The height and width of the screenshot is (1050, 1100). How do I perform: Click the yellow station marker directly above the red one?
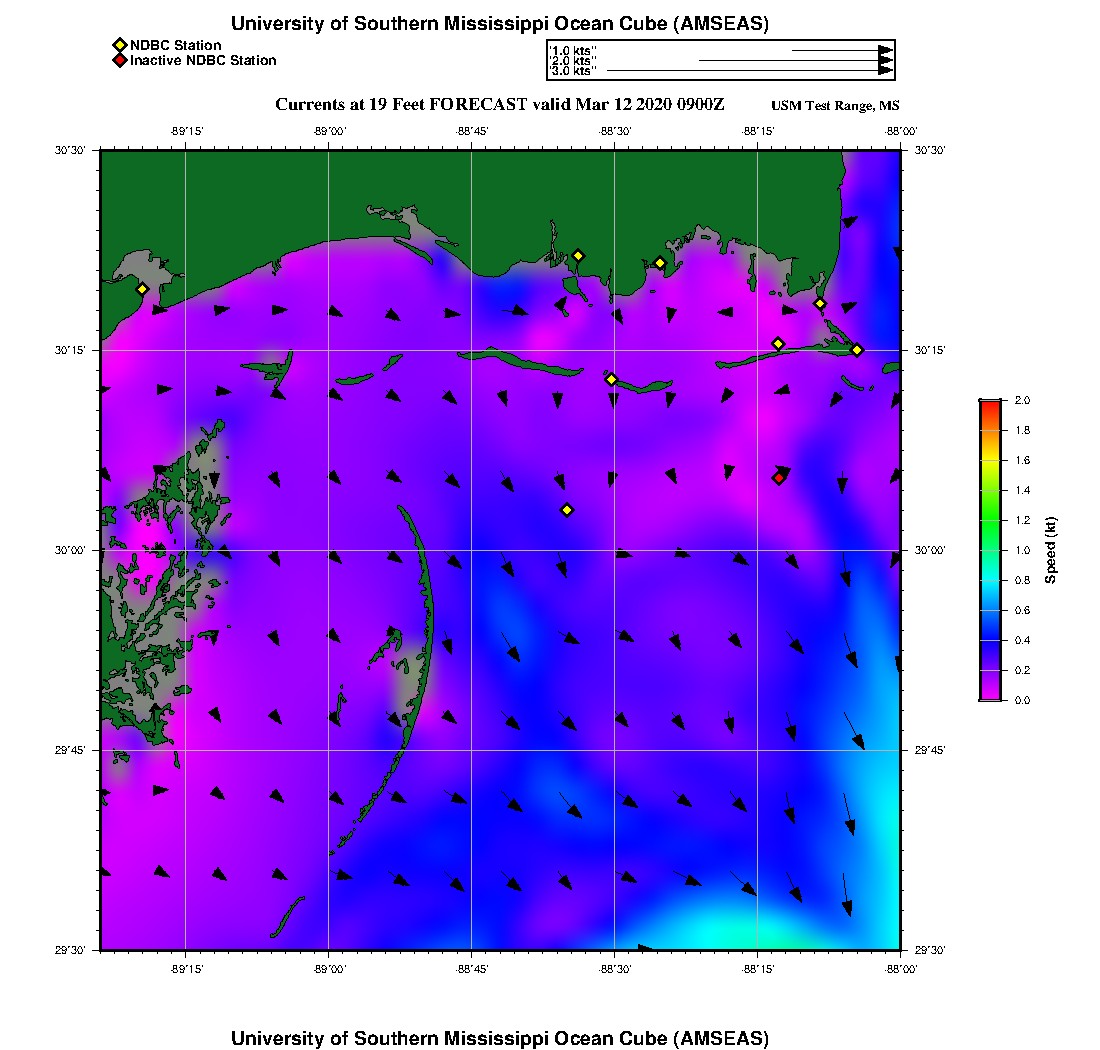point(778,344)
